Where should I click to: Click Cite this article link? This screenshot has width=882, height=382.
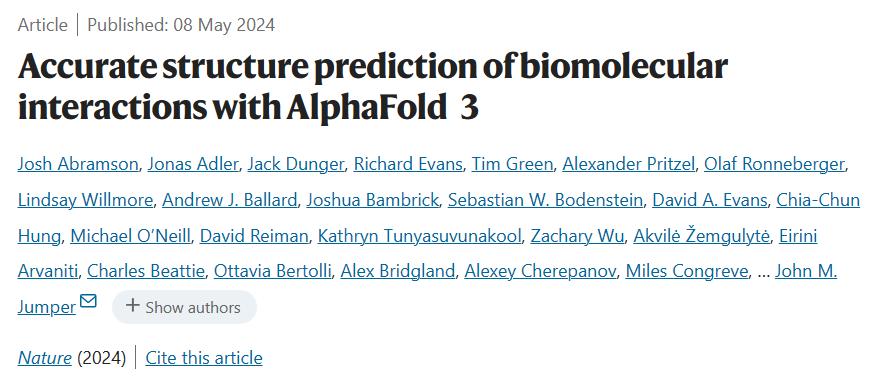click(204, 358)
